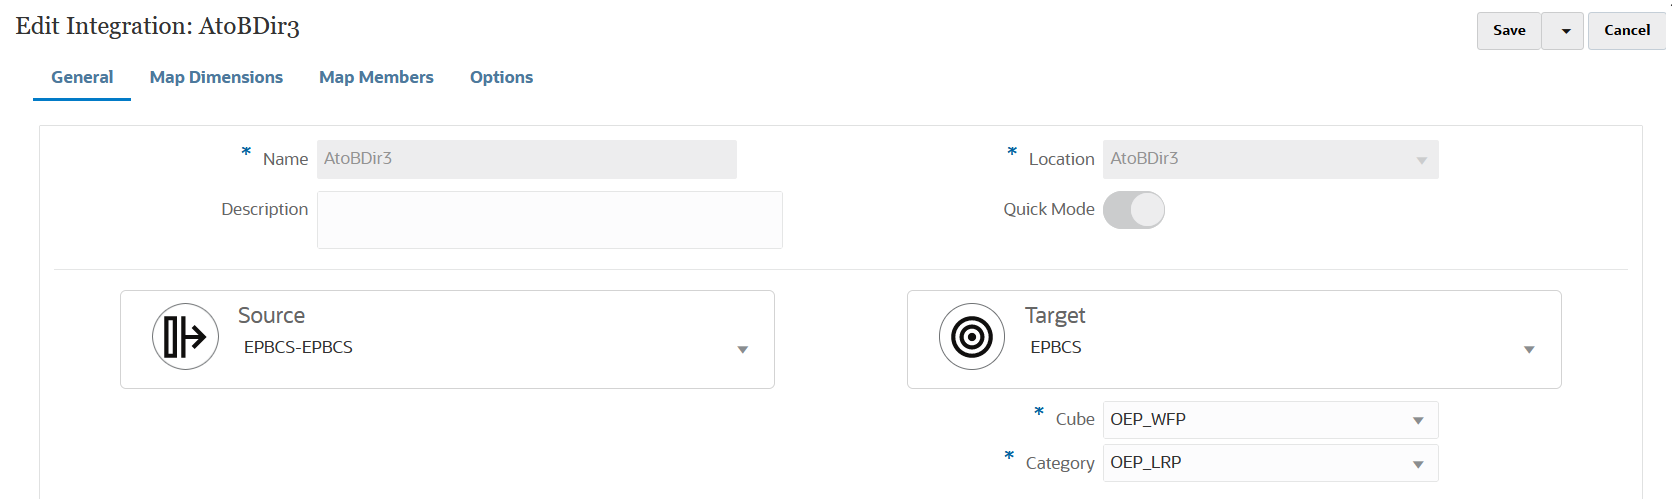Click the Target card heading
Screen dimensions: 1672x499
tap(1054, 316)
